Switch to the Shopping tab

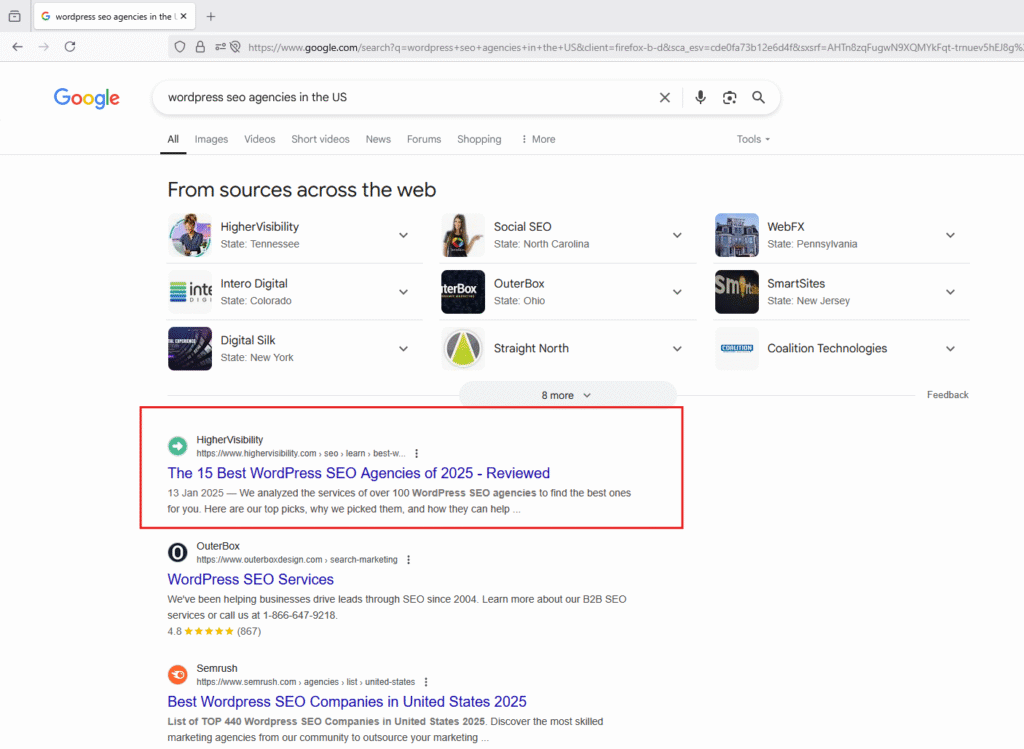(x=479, y=139)
